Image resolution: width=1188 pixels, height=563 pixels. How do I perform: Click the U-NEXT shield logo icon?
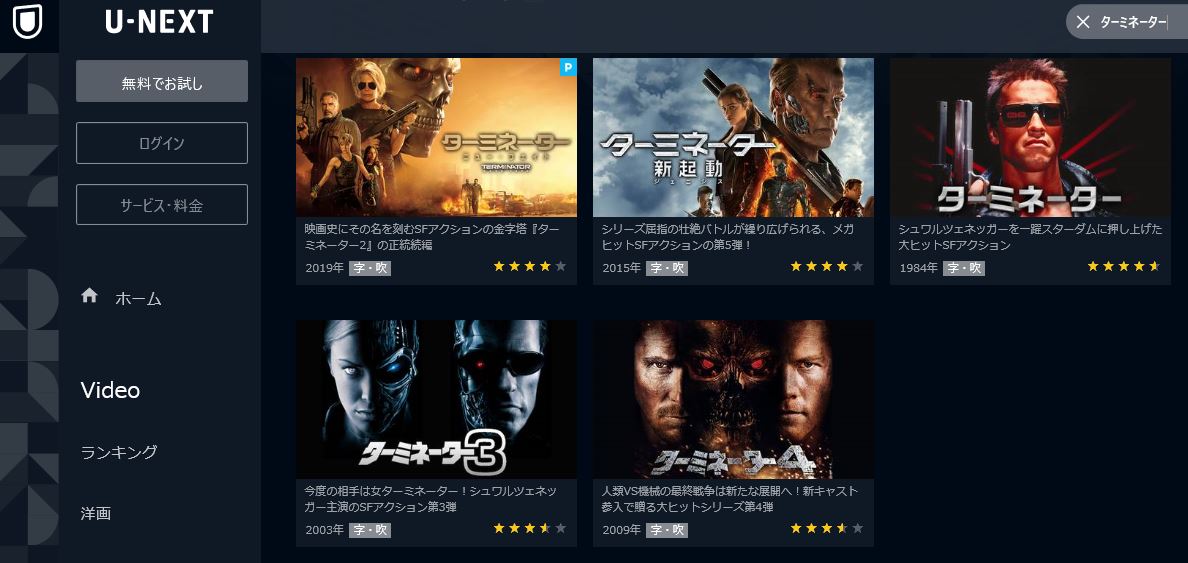(27, 21)
